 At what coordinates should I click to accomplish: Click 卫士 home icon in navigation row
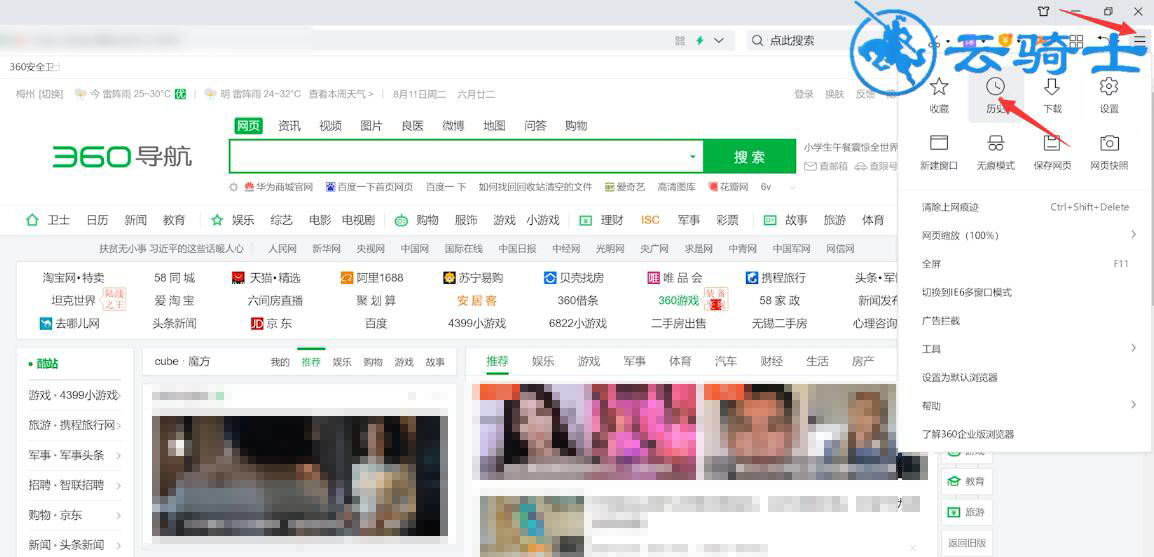[32, 220]
